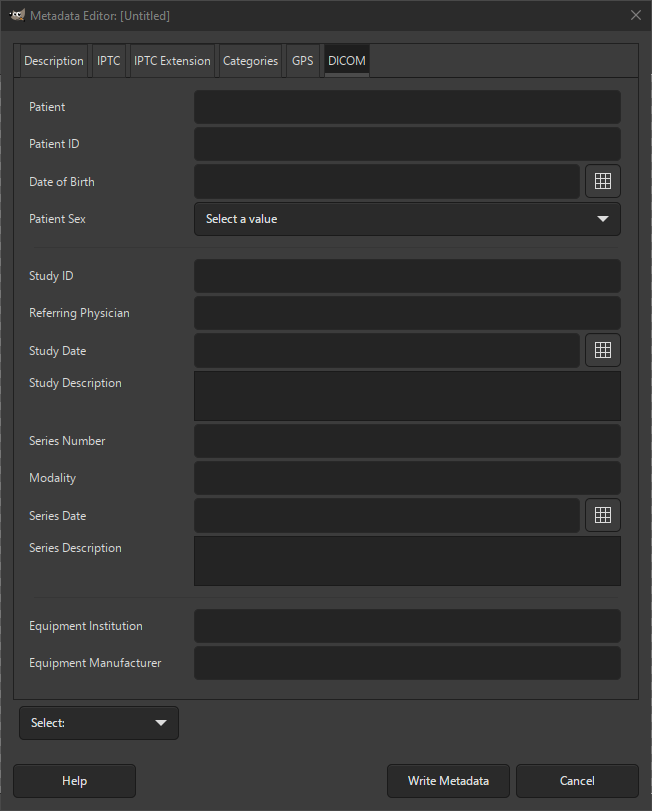Expand the Patient Sex dropdown
This screenshot has height=811, width=652.
pyautogui.click(x=407, y=219)
